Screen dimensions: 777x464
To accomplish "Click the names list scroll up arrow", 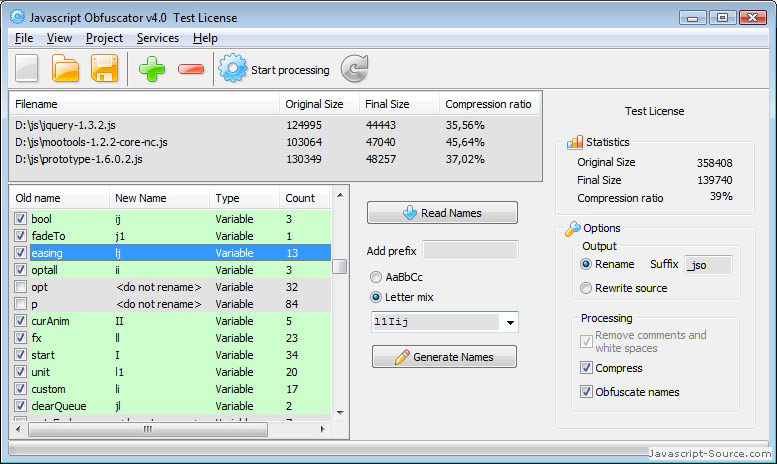I will coord(340,195).
